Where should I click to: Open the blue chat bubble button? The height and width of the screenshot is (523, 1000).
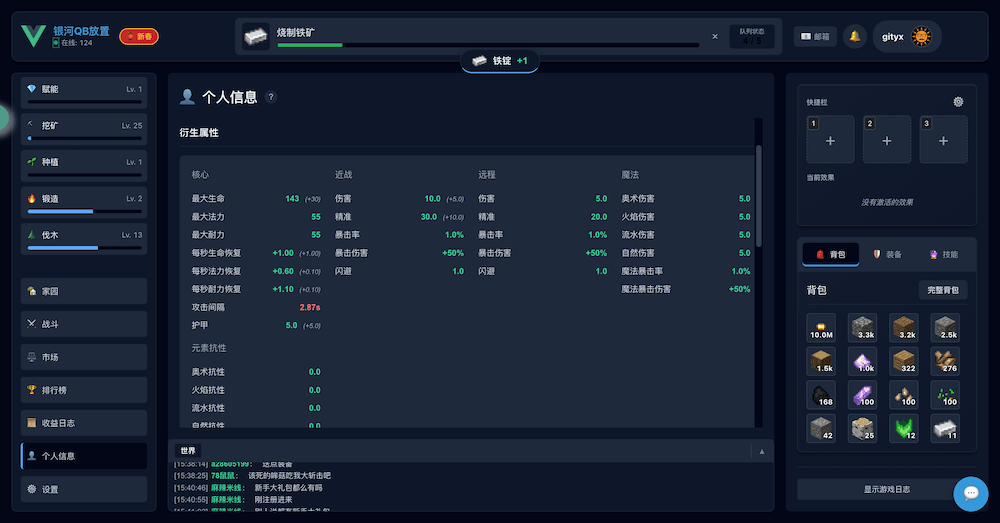[x=970, y=493]
